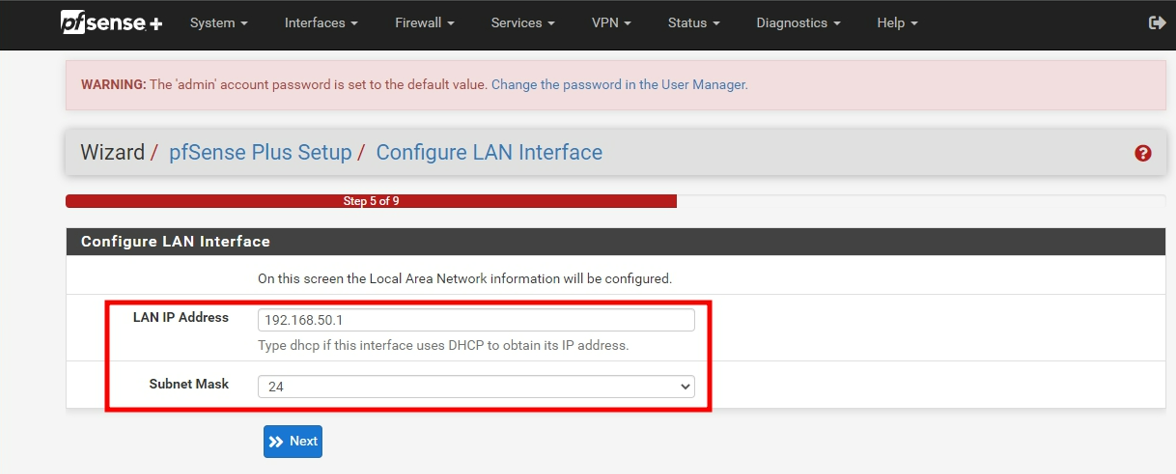Open the Services menu

tap(523, 23)
